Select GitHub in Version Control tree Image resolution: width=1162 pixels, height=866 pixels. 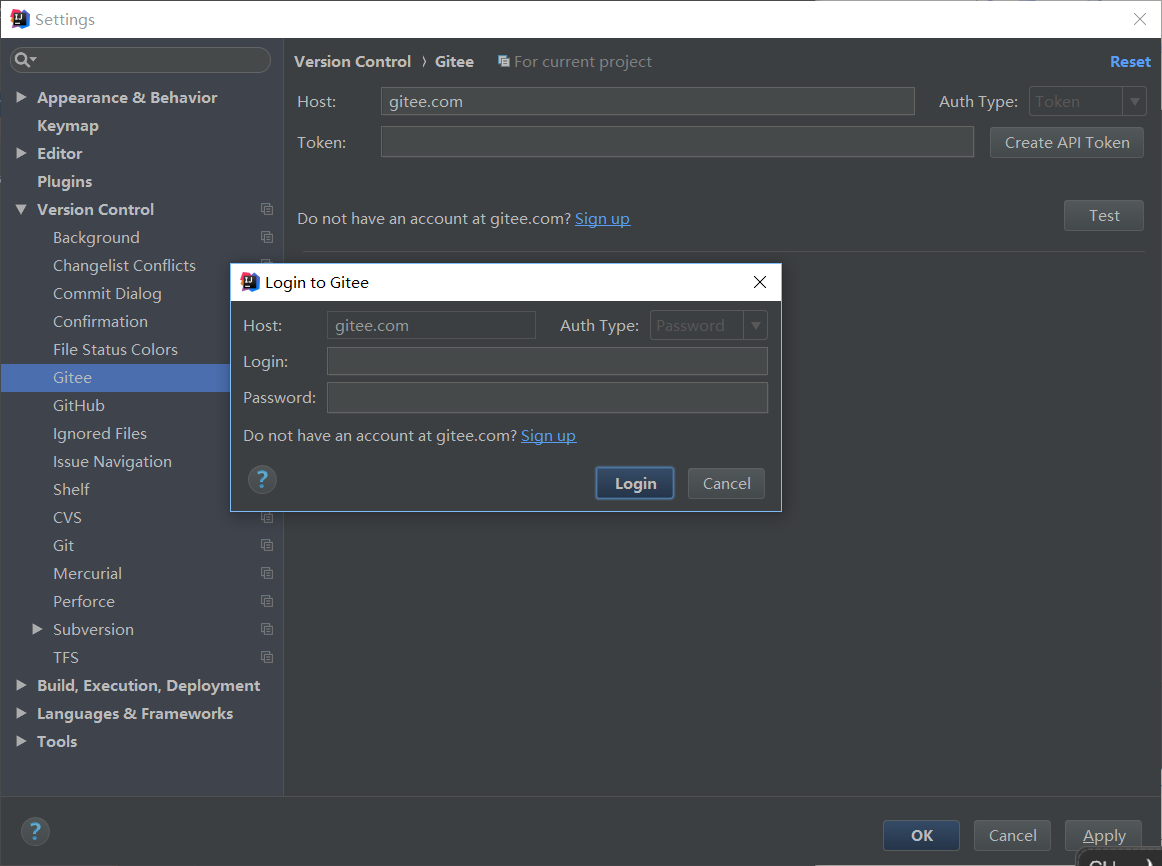[x=79, y=406]
